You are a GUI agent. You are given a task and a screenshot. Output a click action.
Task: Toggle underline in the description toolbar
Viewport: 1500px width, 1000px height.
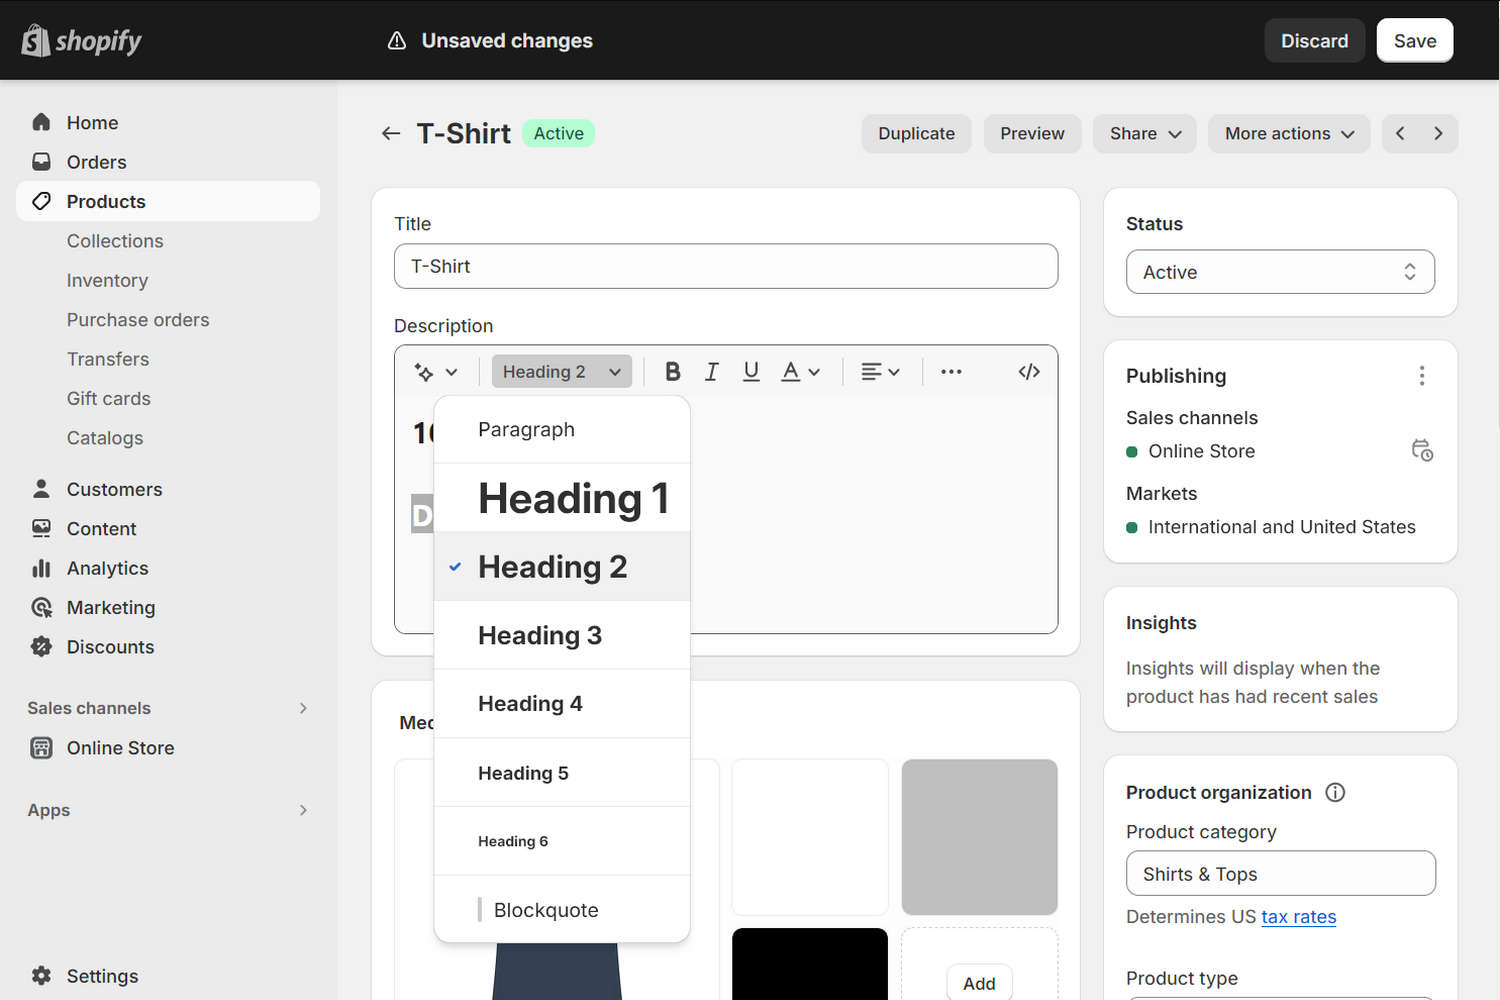[x=751, y=371]
